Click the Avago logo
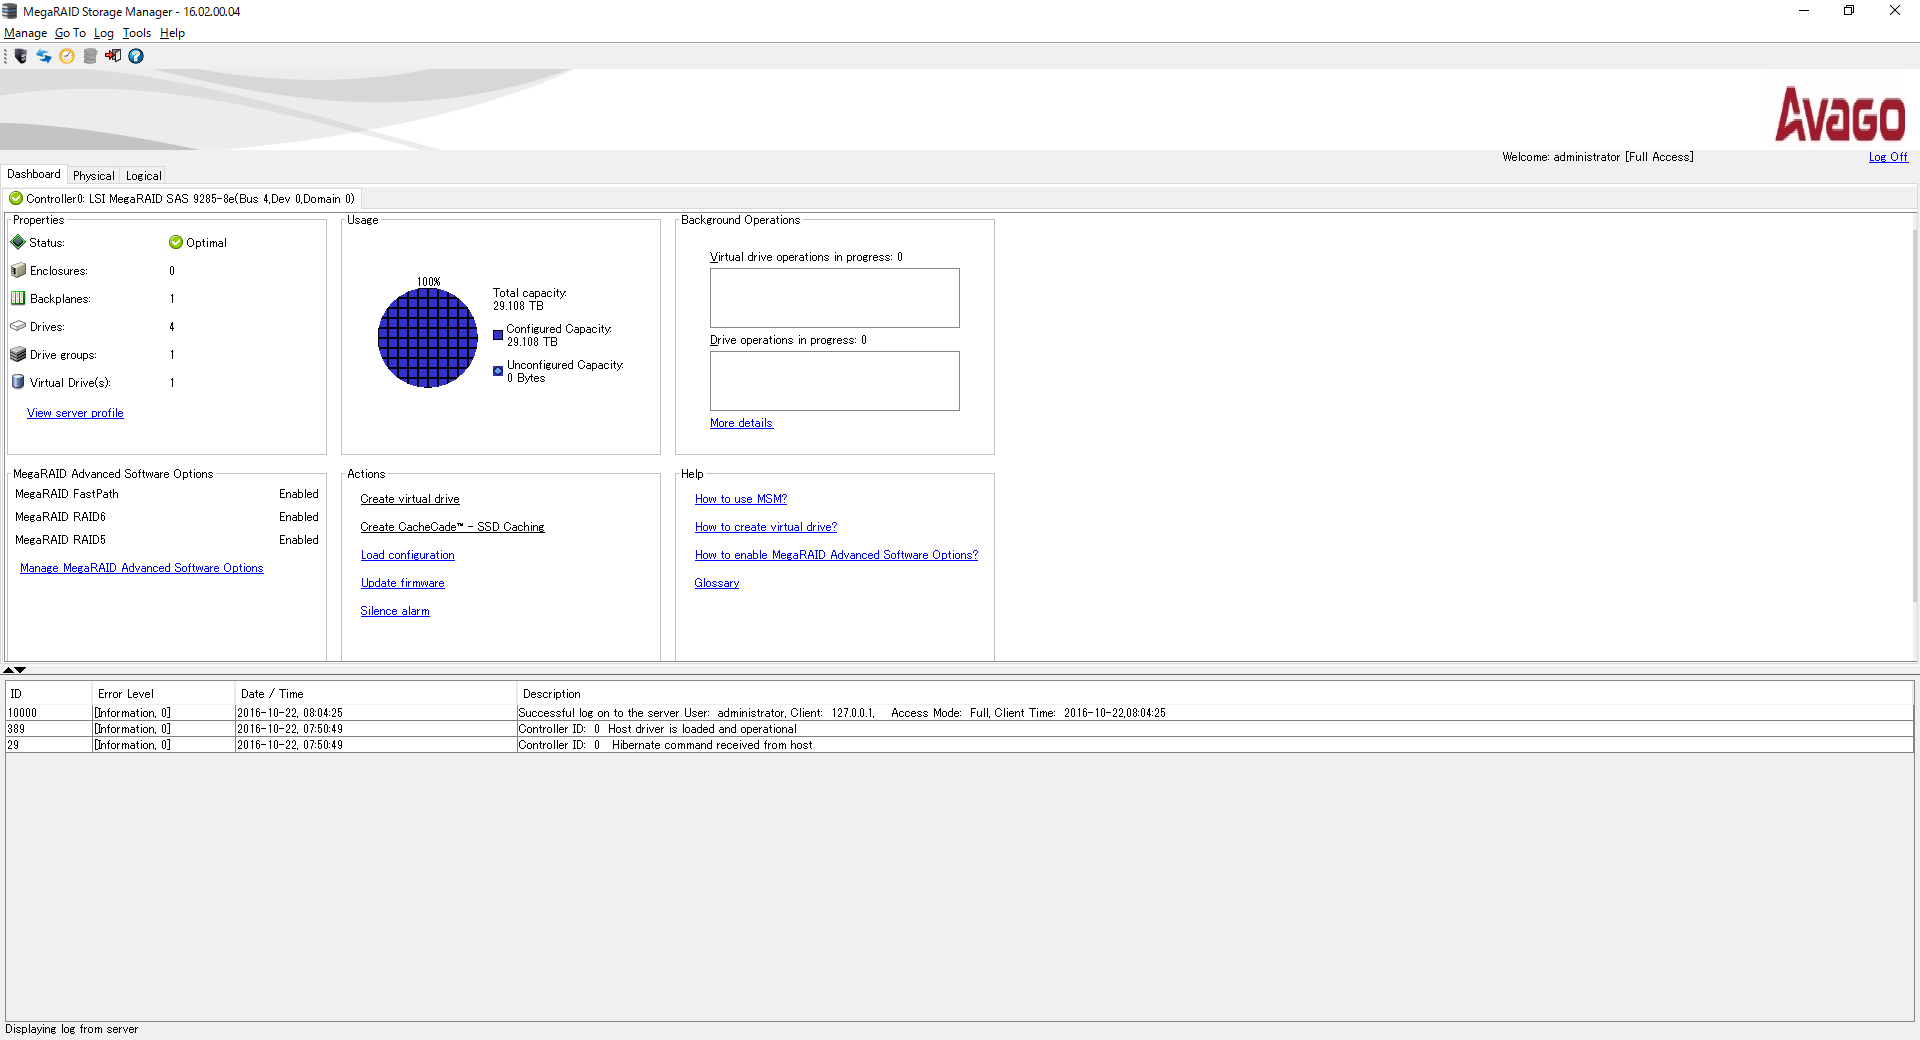This screenshot has width=1920, height=1040. point(1841,114)
